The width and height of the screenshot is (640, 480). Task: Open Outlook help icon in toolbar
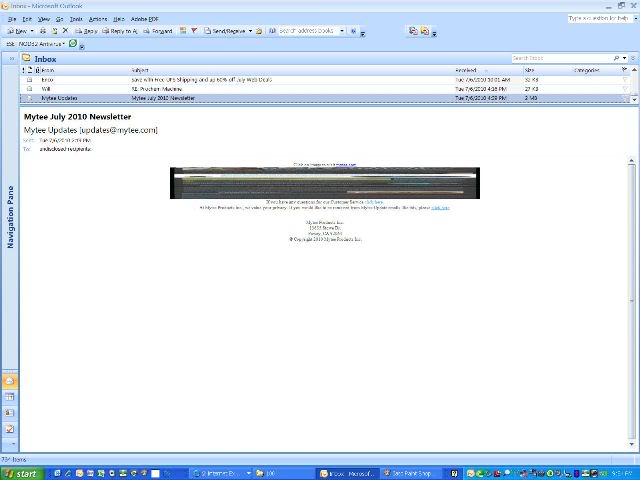click(353, 31)
